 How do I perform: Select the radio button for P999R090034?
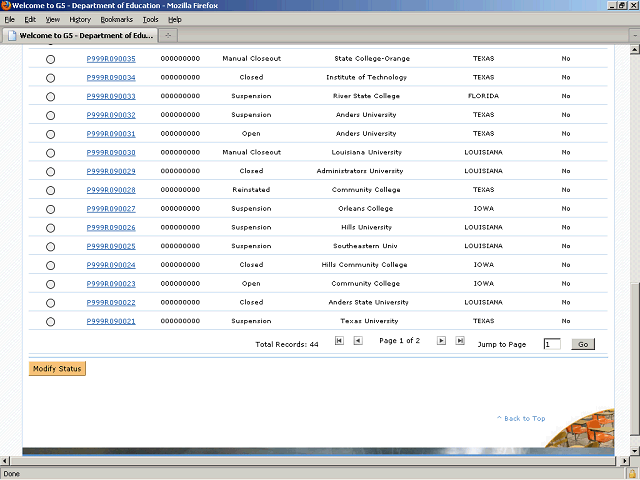(50, 78)
